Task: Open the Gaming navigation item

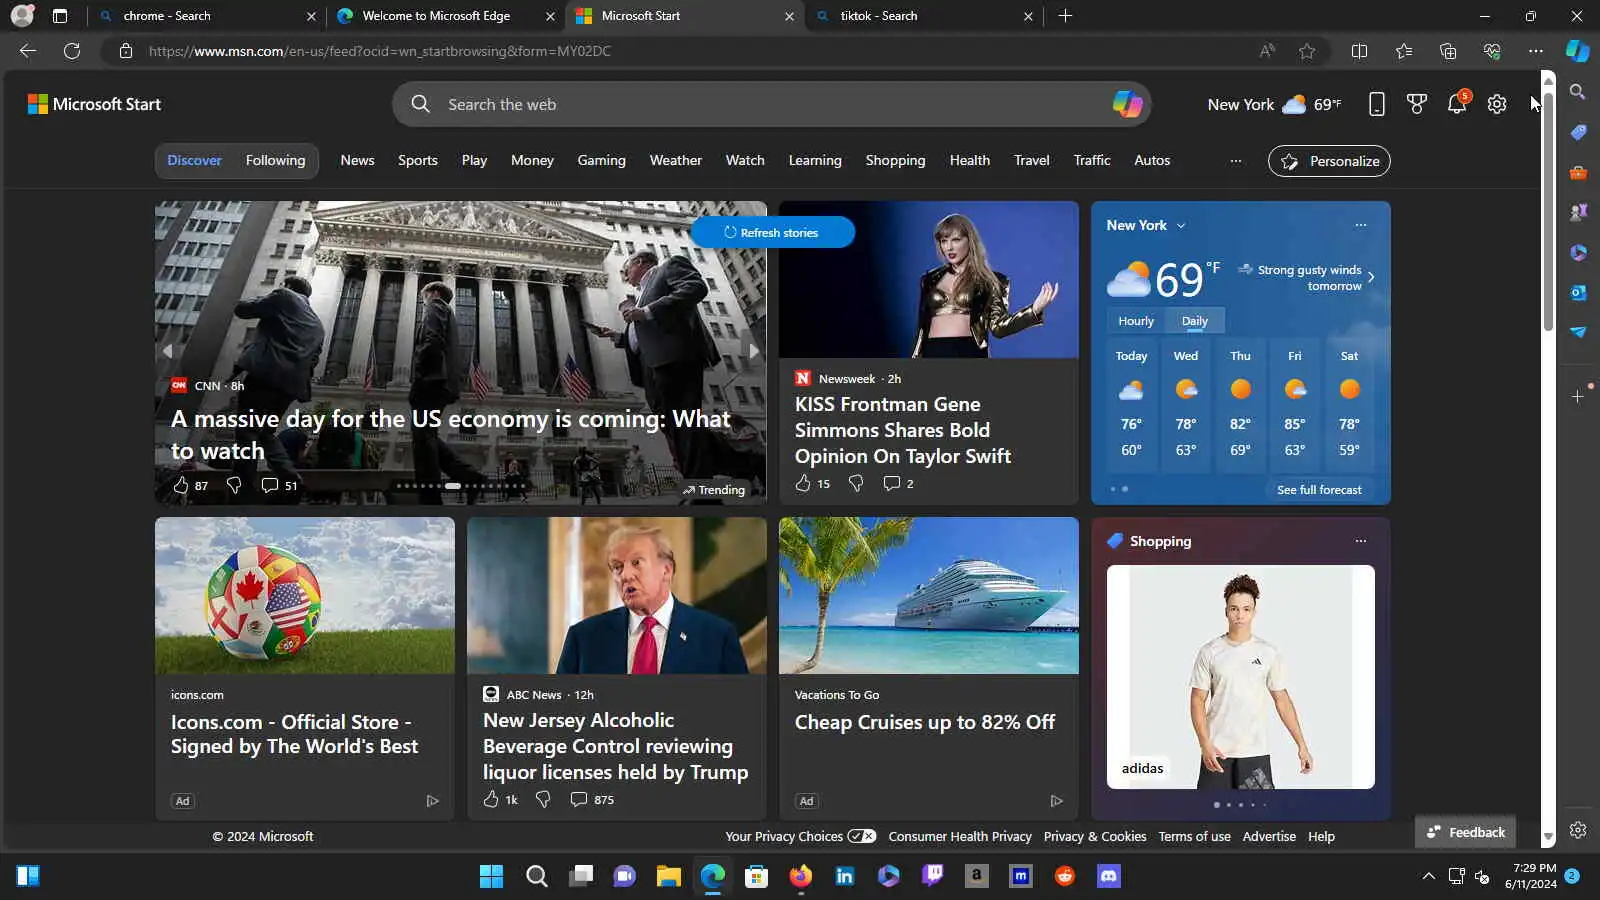Action: pos(601,160)
